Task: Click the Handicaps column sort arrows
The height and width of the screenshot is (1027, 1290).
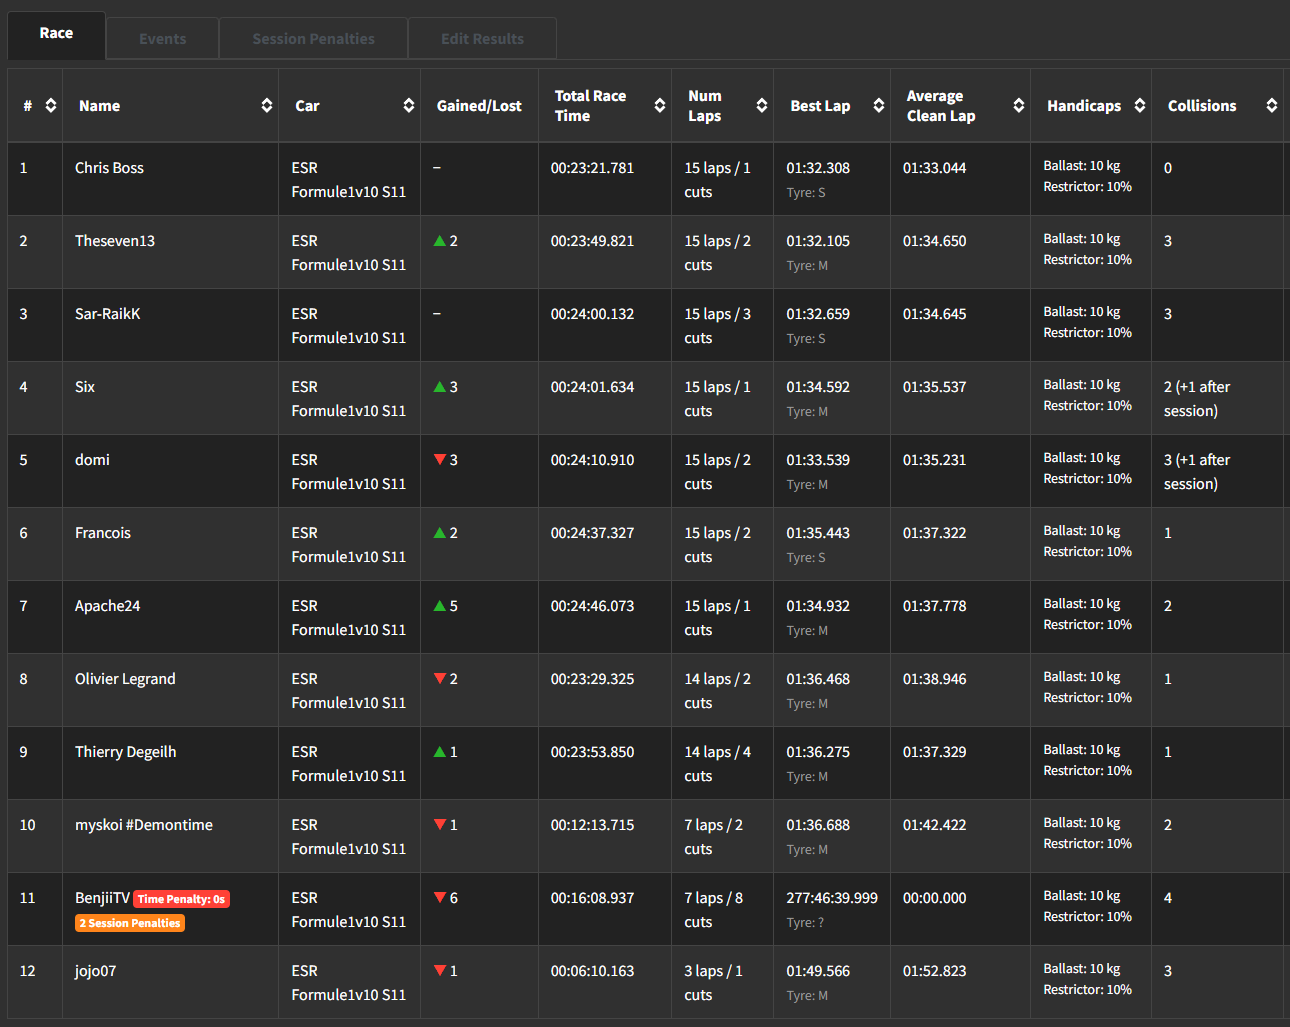Action: [x=1140, y=106]
